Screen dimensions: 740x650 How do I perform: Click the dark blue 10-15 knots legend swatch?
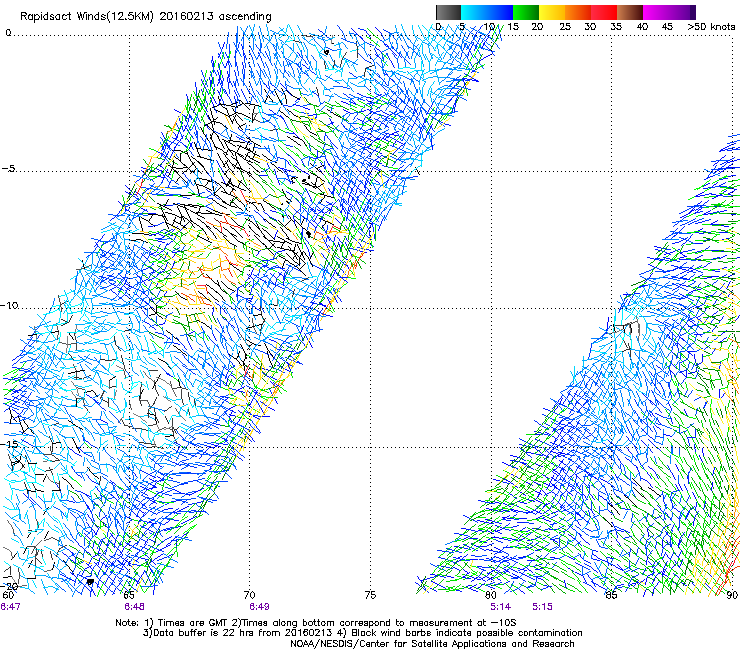click(500, 12)
